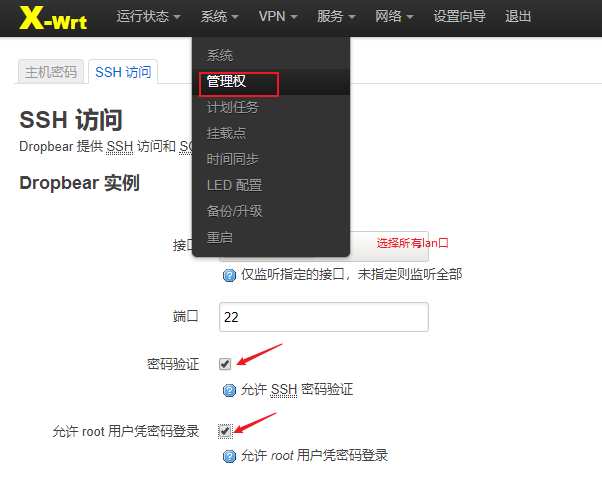Image resolution: width=602 pixels, height=480 pixels.
Task: Switch to the 主机密码 tab
Action: tap(51, 72)
